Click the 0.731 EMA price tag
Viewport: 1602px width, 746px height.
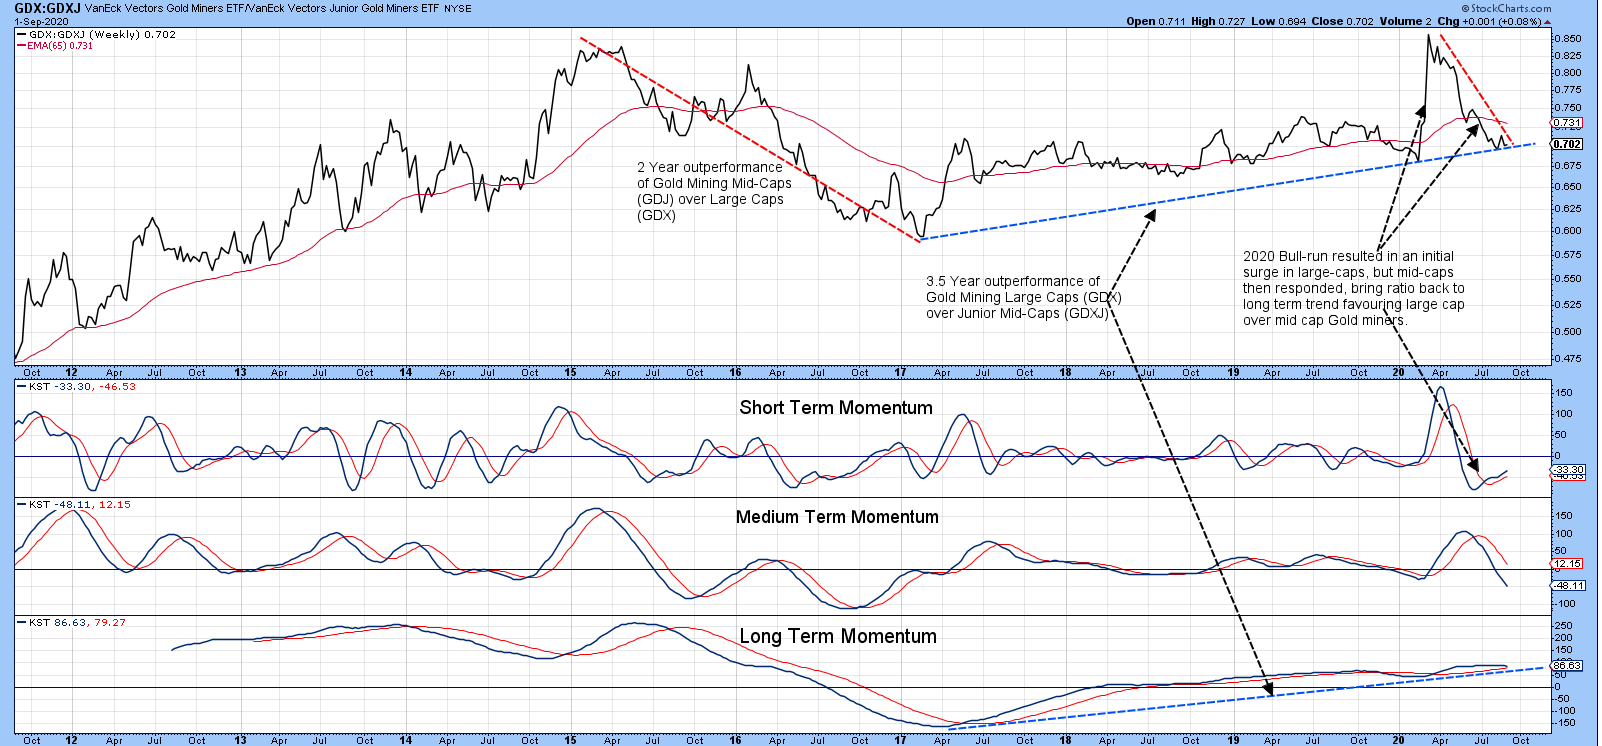click(1567, 123)
